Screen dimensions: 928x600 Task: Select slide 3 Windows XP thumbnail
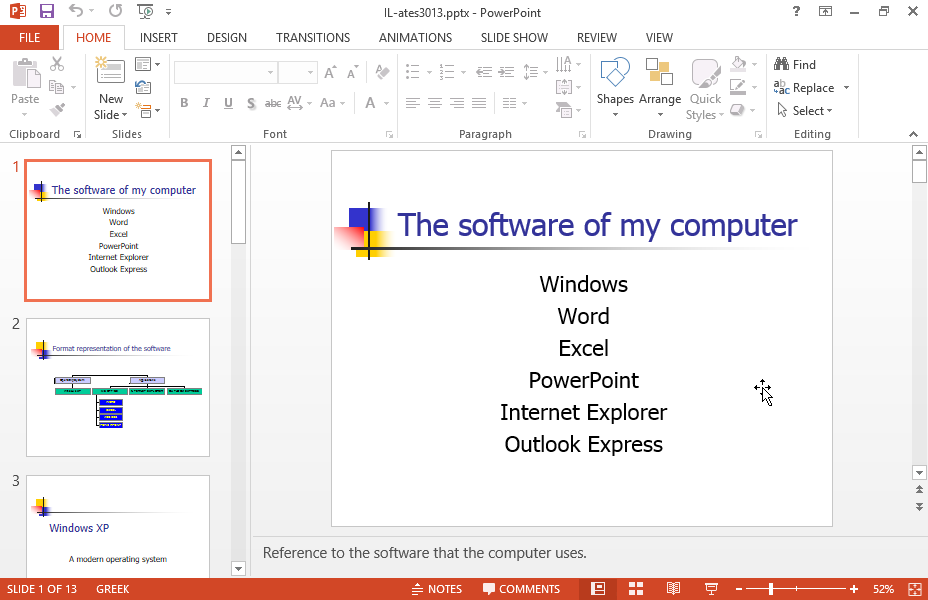(x=118, y=525)
